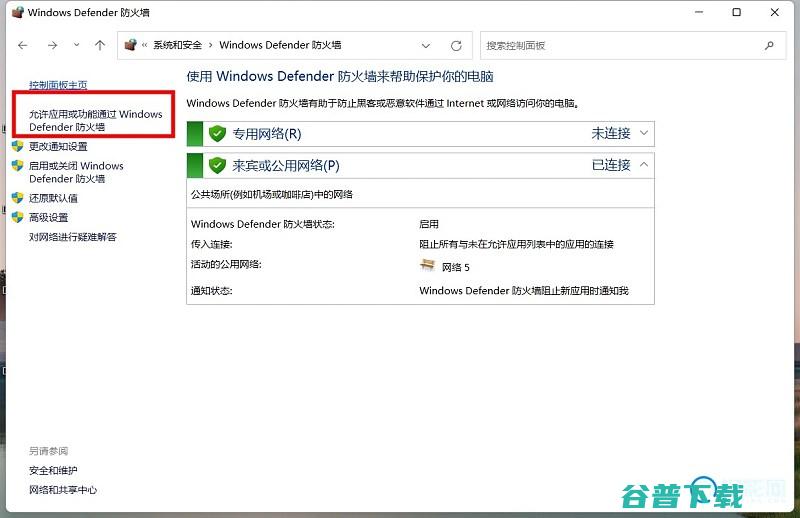Click the 已连接 status text

point(611,165)
